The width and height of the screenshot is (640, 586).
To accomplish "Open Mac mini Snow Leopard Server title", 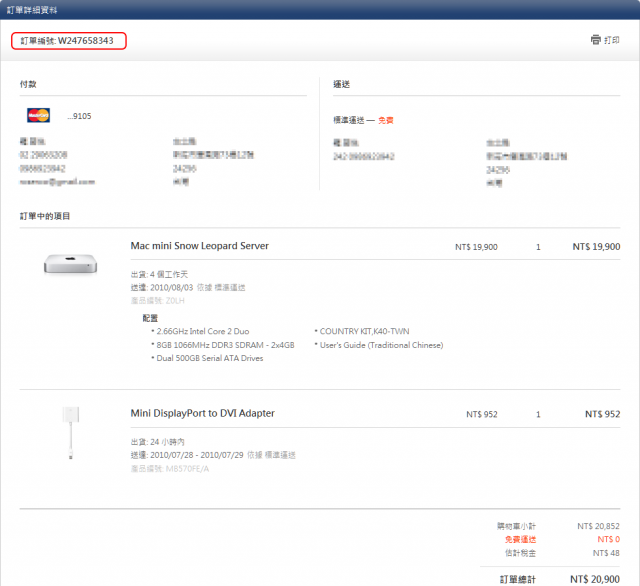I will (200, 246).
